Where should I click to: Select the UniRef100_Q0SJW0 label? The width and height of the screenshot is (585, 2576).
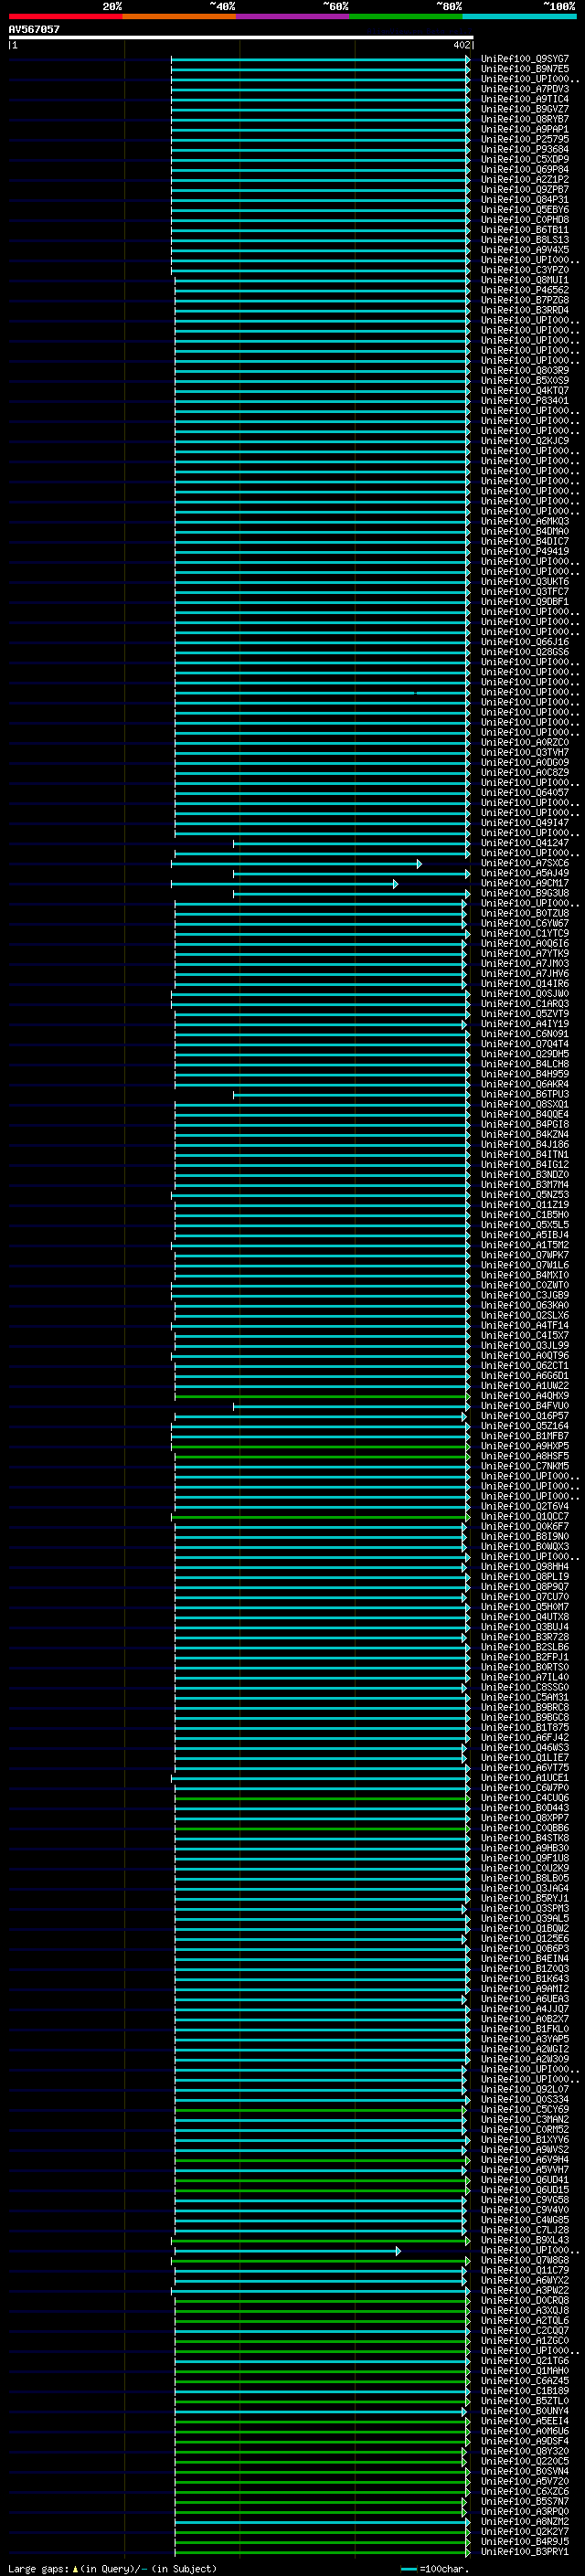525,994
